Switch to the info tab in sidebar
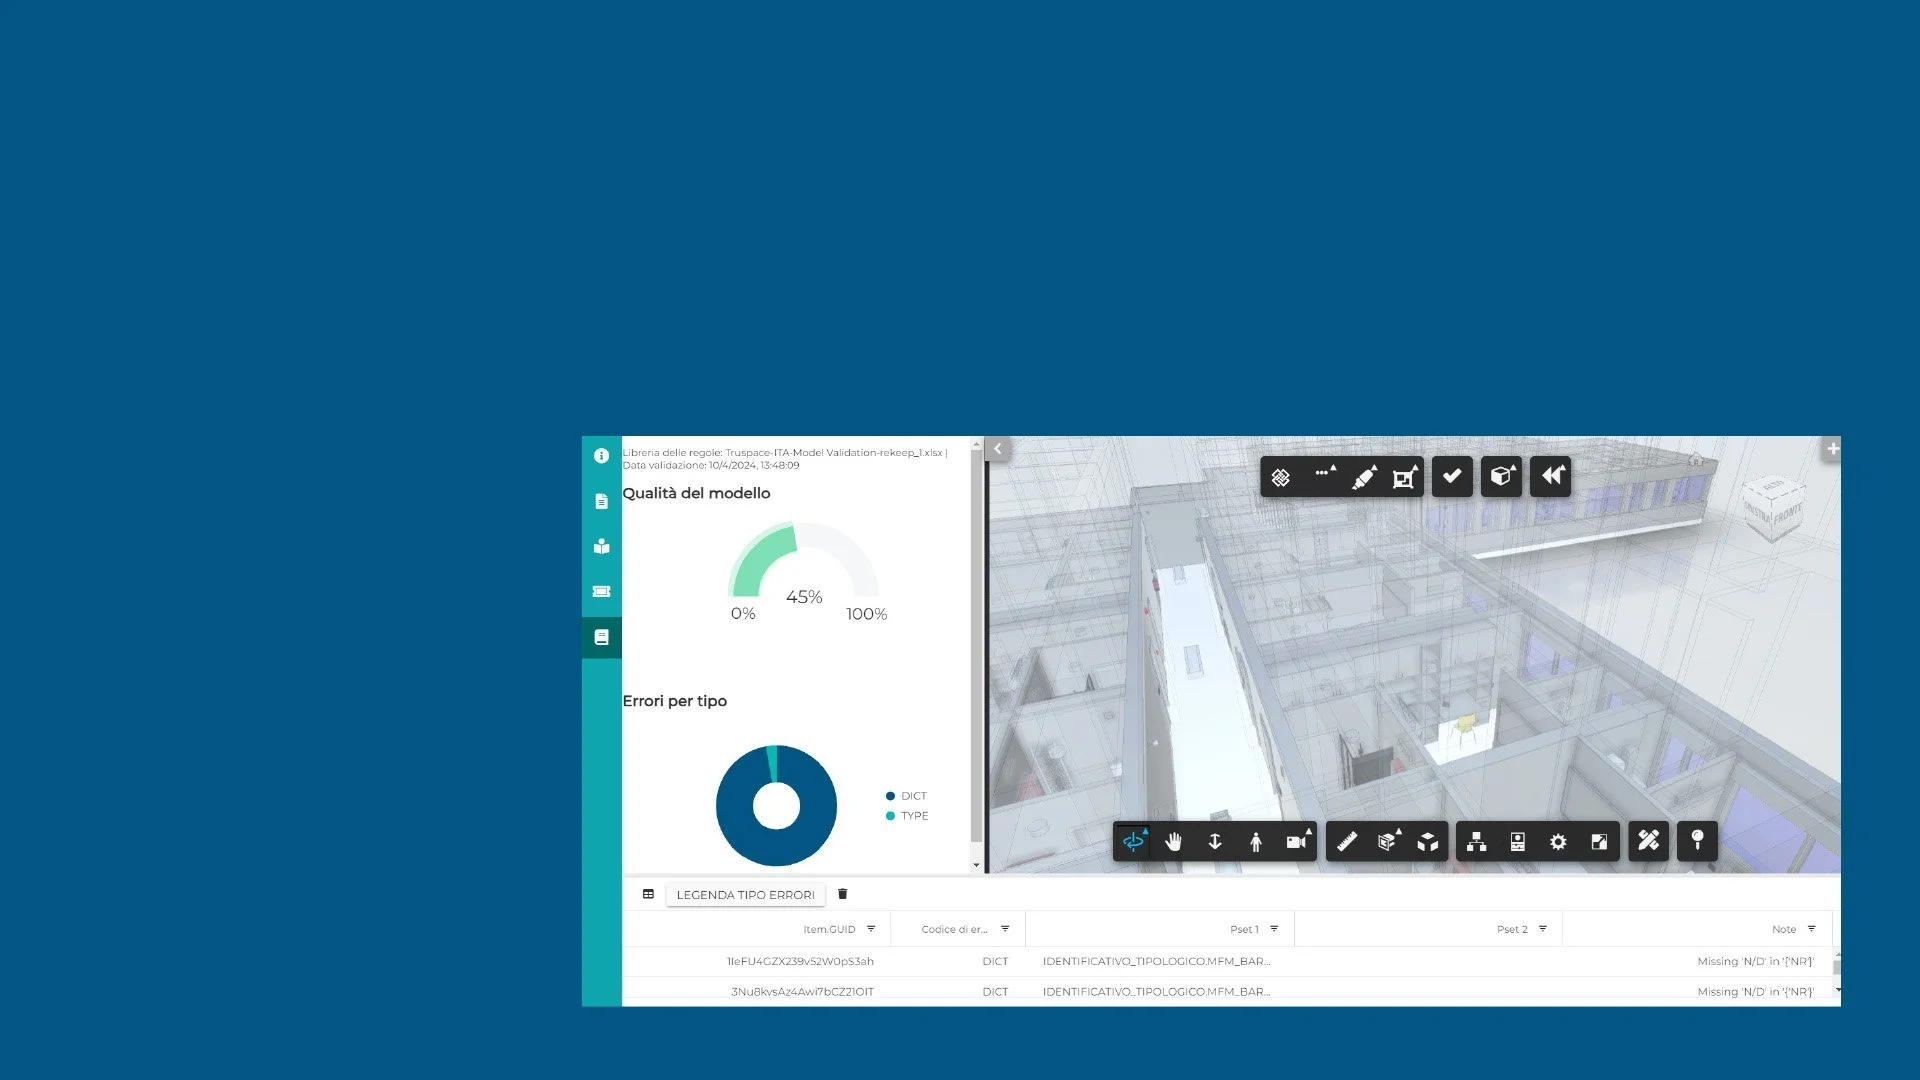This screenshot has width=1920, height=1080. click(x=601, y=456)
